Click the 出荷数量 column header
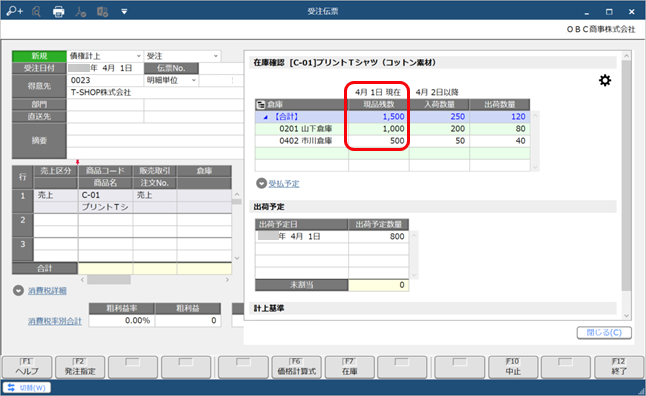Viewport: 646px width, 396px height. [x=500, y=105]
